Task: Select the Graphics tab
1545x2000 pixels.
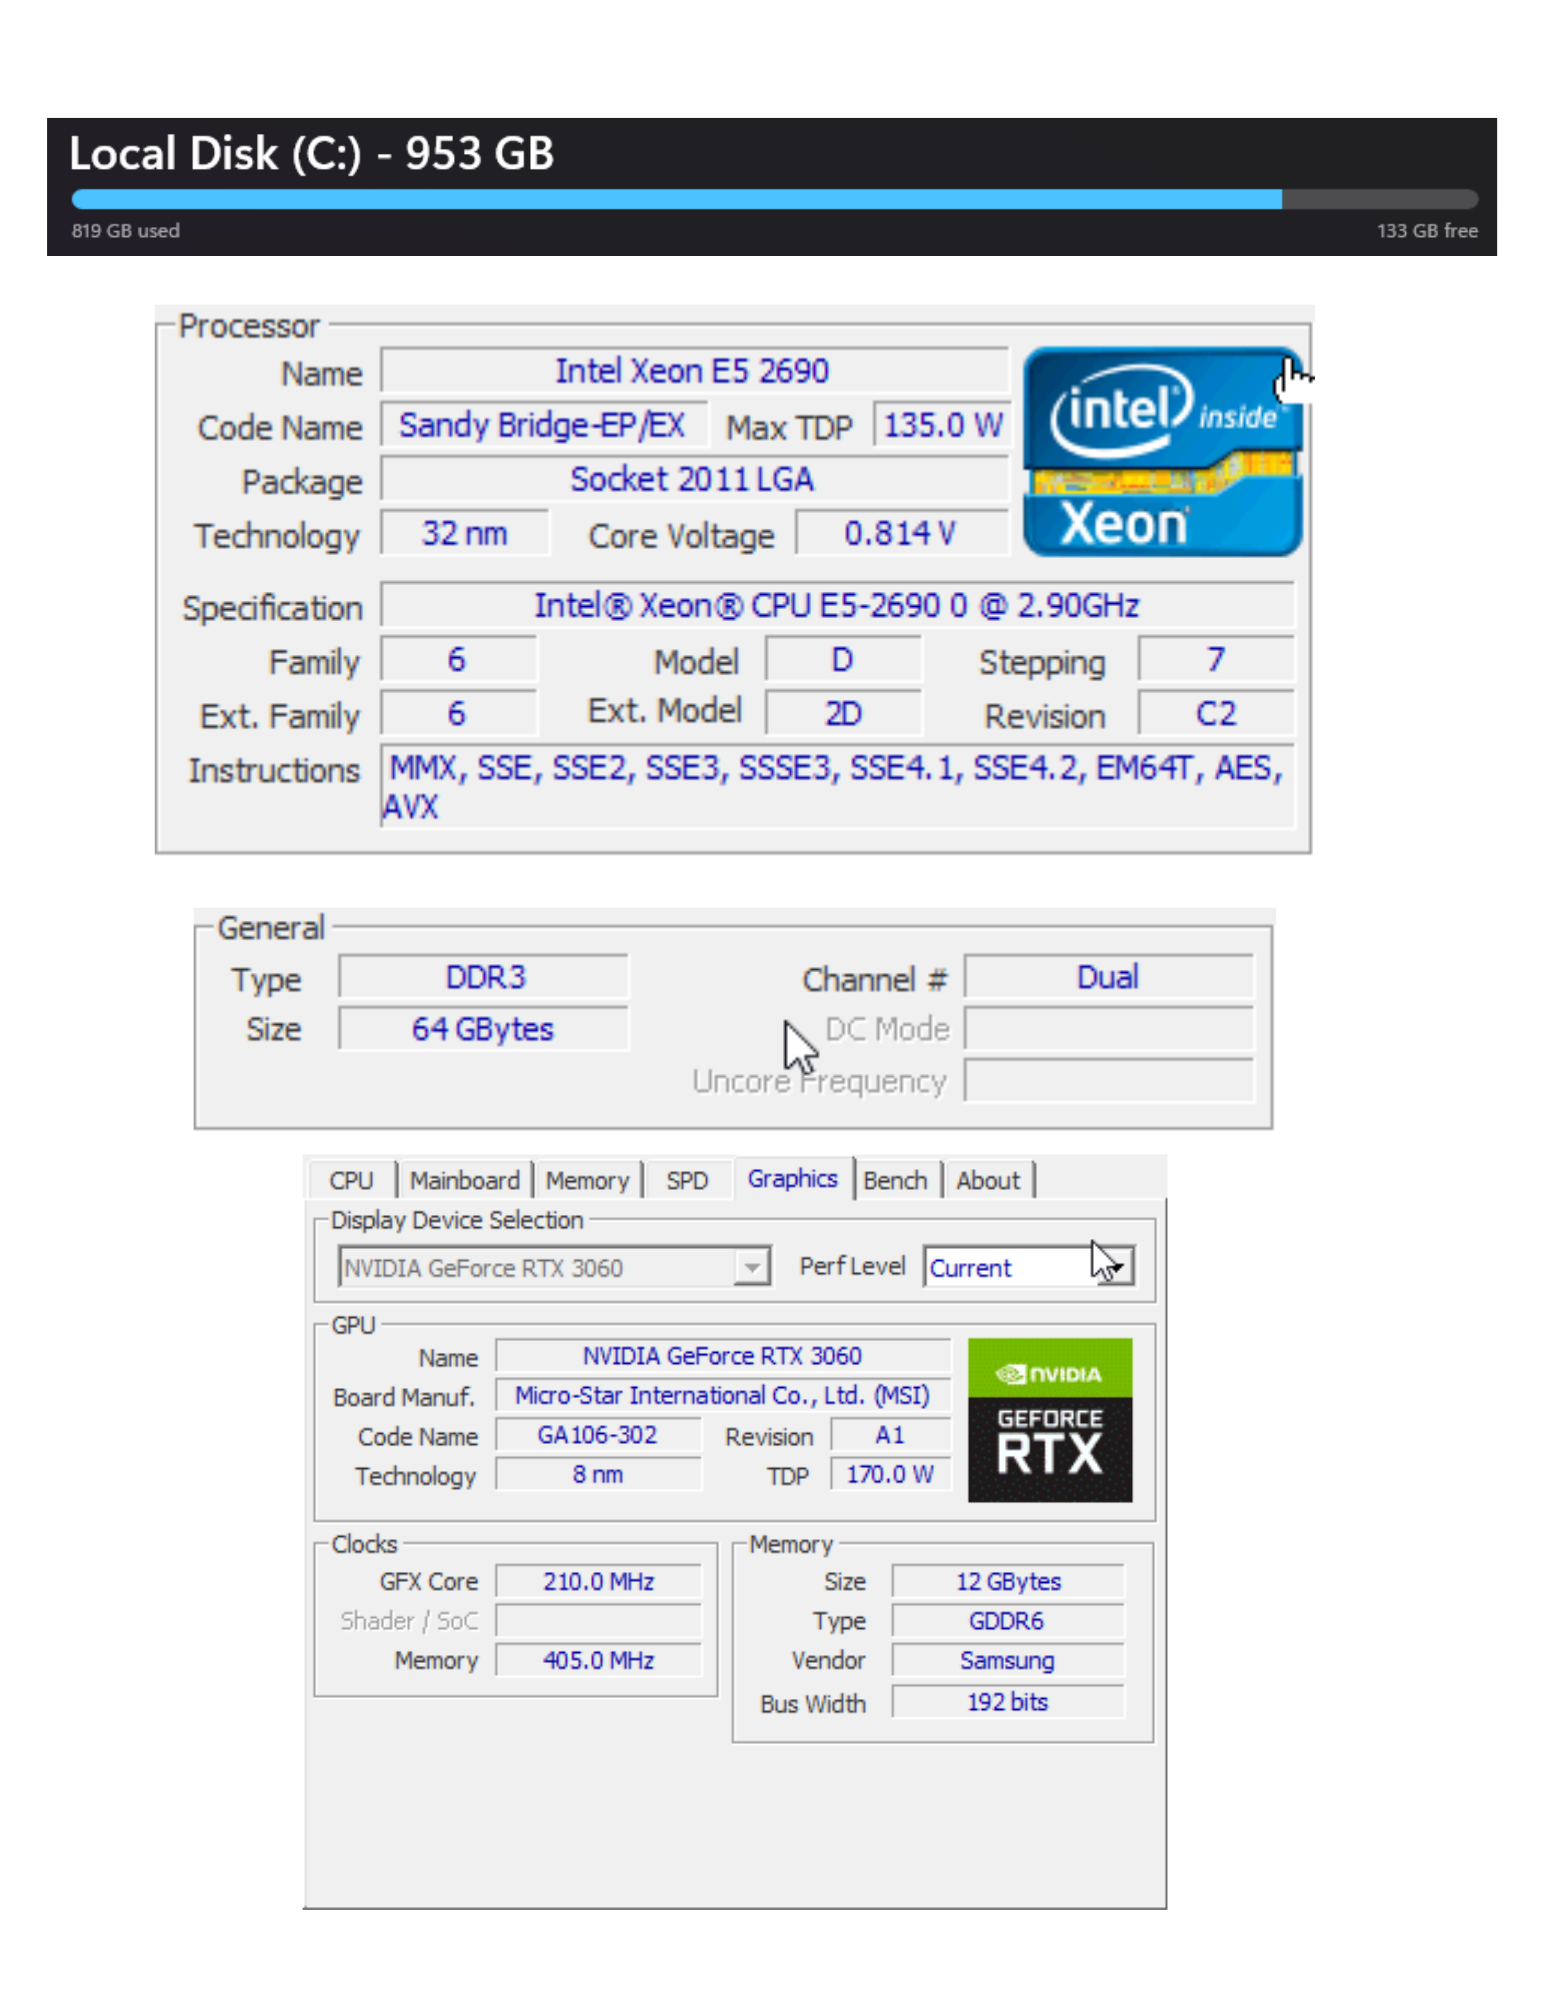Action: click(791, 1178)
